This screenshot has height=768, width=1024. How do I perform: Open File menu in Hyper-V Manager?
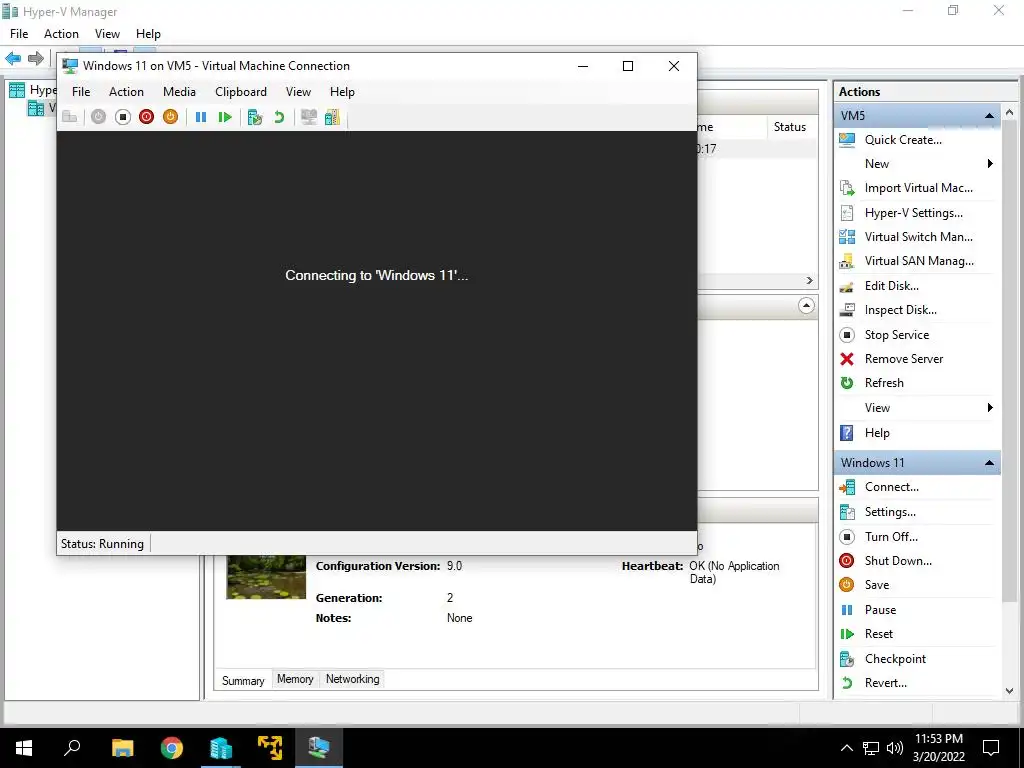[19, 34]
